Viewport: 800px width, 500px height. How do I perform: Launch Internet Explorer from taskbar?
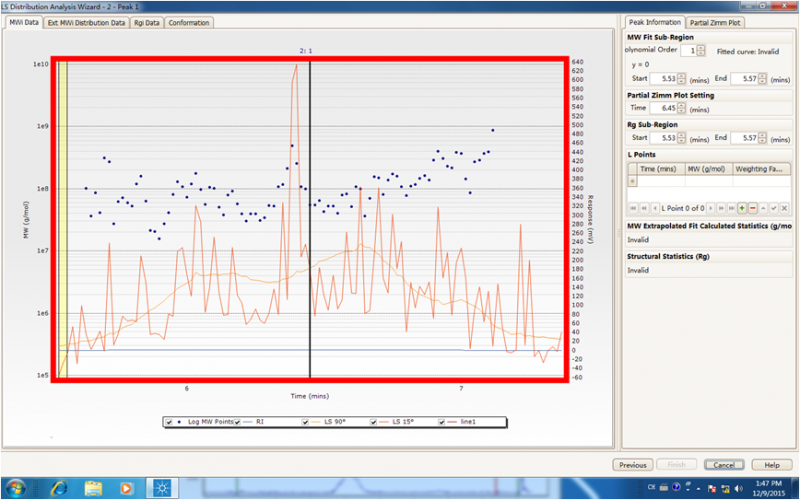click(x=60, y=488)
